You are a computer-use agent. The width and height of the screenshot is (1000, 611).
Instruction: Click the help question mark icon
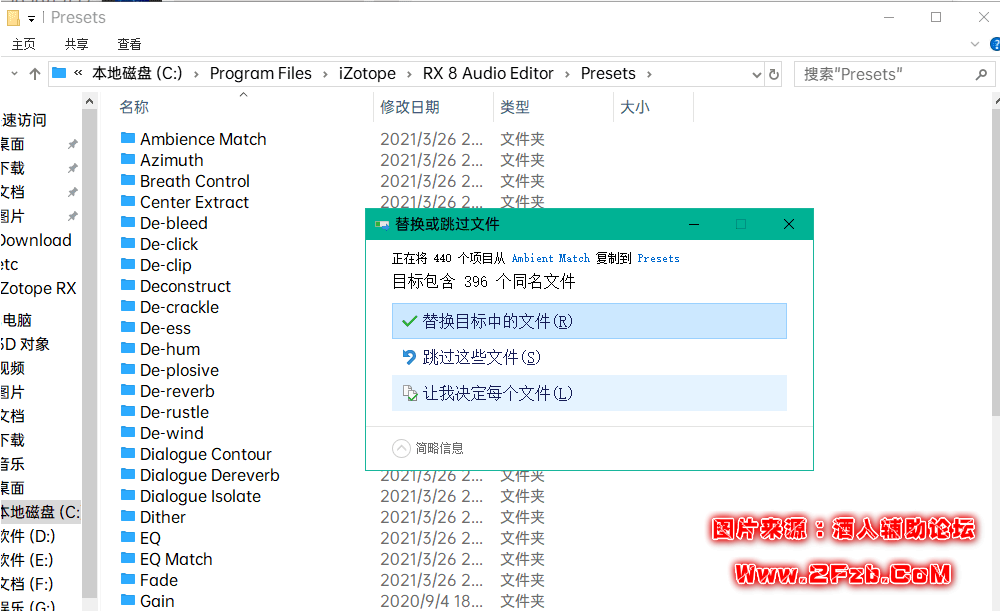pyautogui.click(x=994, y=44)
